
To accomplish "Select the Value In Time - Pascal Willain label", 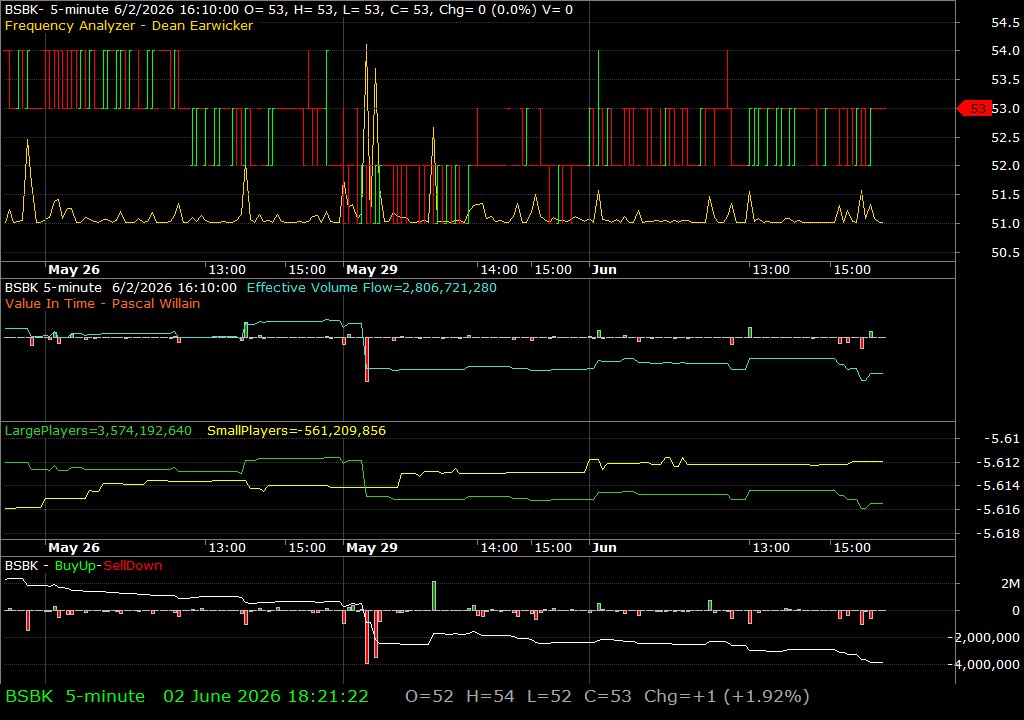I will tap(103, 303).
